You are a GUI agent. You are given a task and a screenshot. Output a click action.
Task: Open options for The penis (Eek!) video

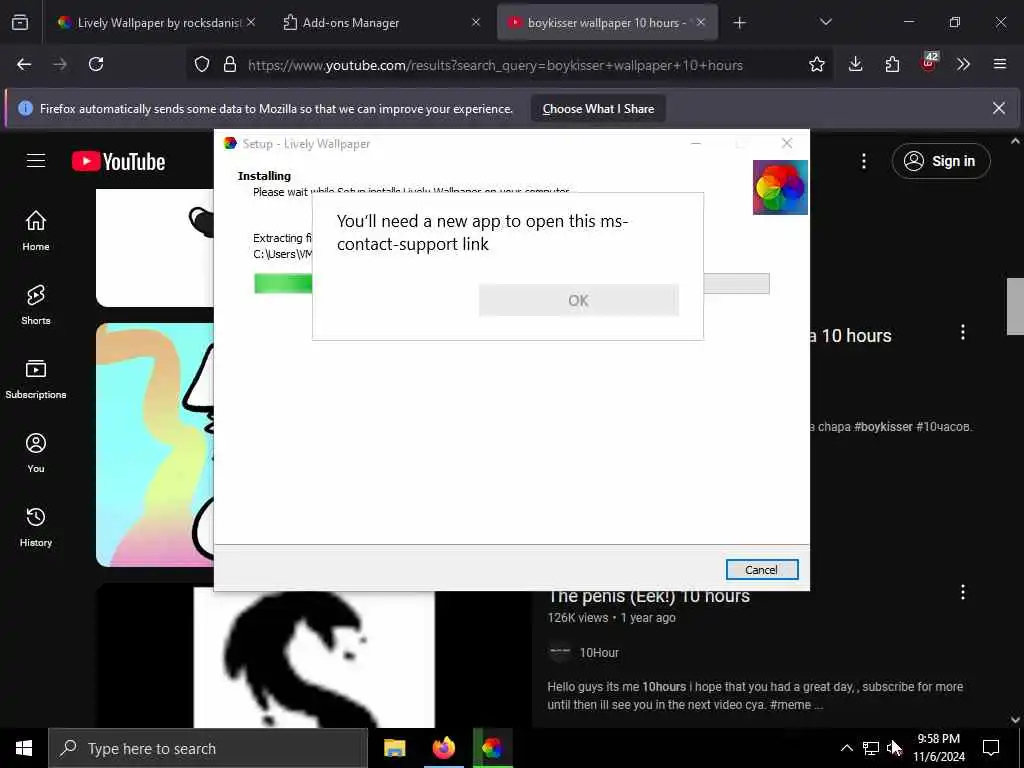pyautogui.click(x=963, y=592)
